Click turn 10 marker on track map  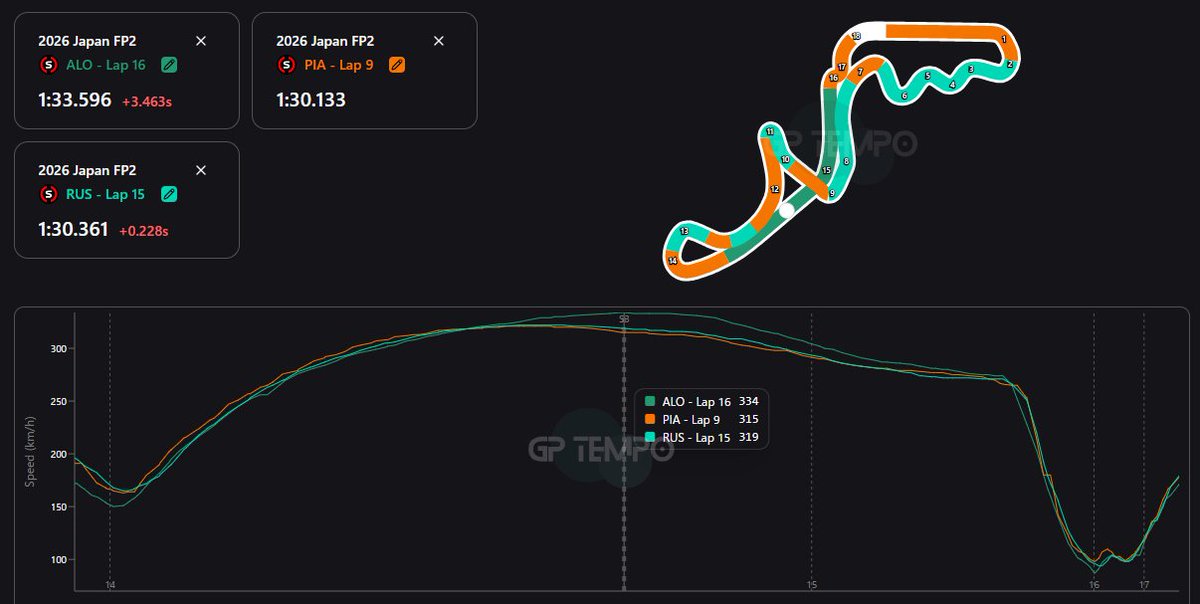pyautogui.click(x=786, y=159)
